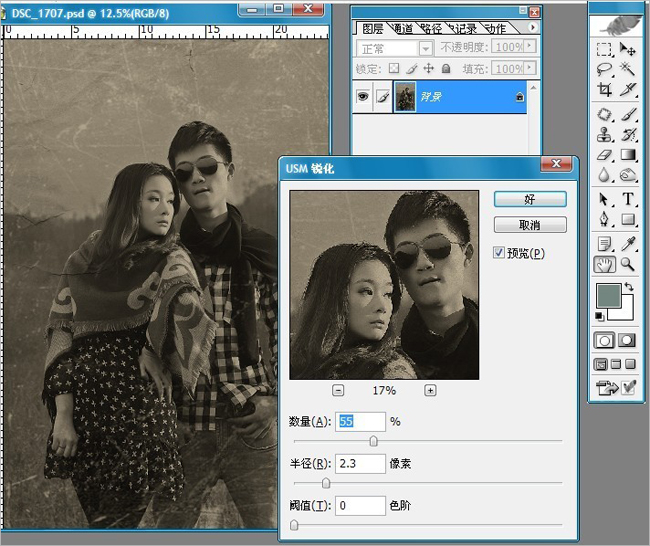Select the Lasso tool
650x546 pixels.
(604, 69)
